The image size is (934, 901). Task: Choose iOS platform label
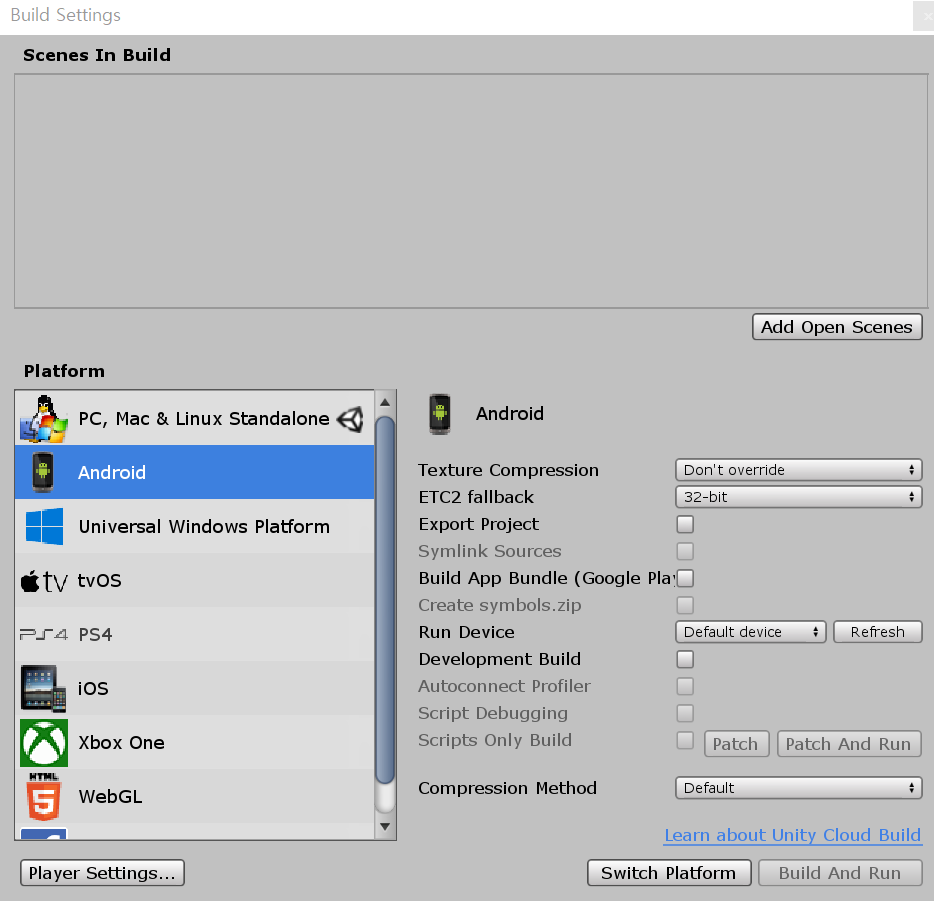93,688
